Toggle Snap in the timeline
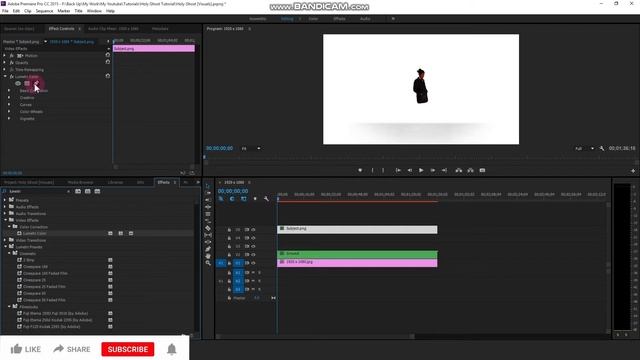The image size is (640, 360). click(x=232, y=199)
